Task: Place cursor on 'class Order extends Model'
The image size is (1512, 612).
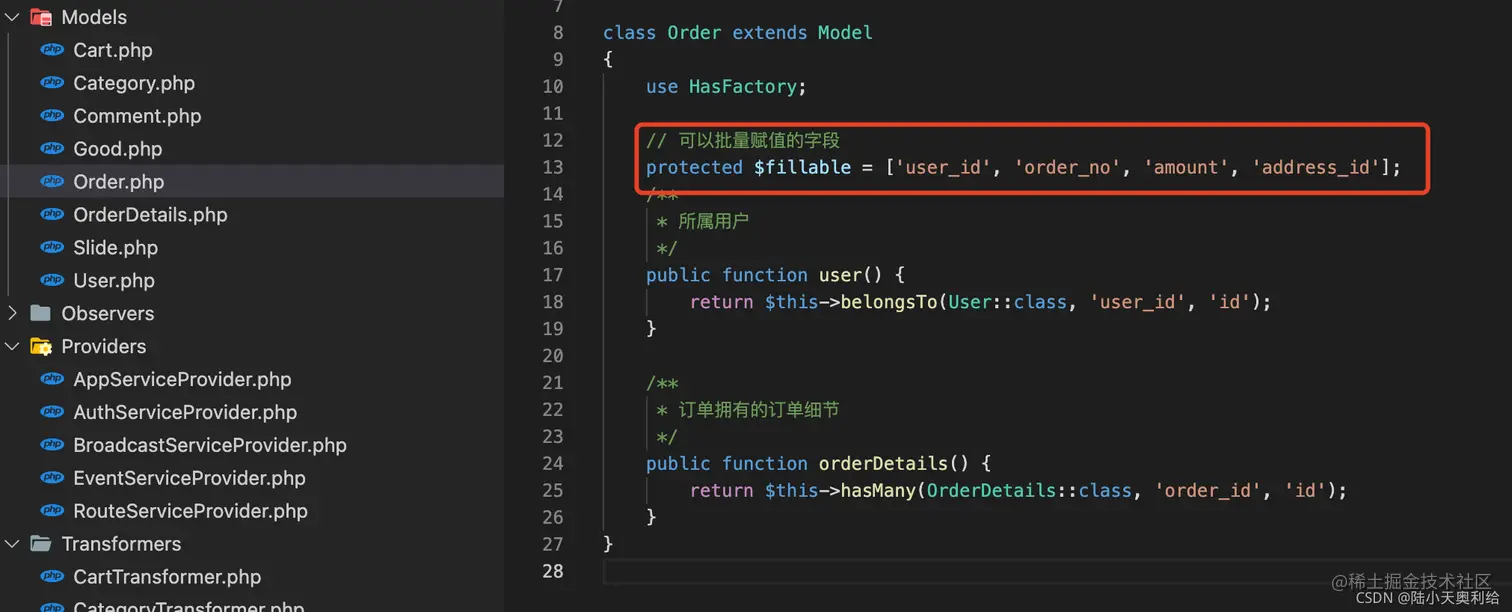Action: 738,33
